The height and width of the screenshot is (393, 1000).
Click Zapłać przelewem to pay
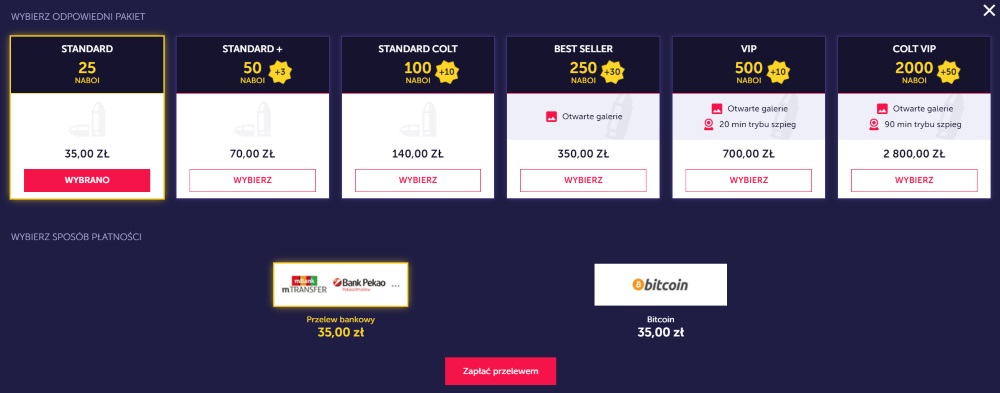point(500,371)
